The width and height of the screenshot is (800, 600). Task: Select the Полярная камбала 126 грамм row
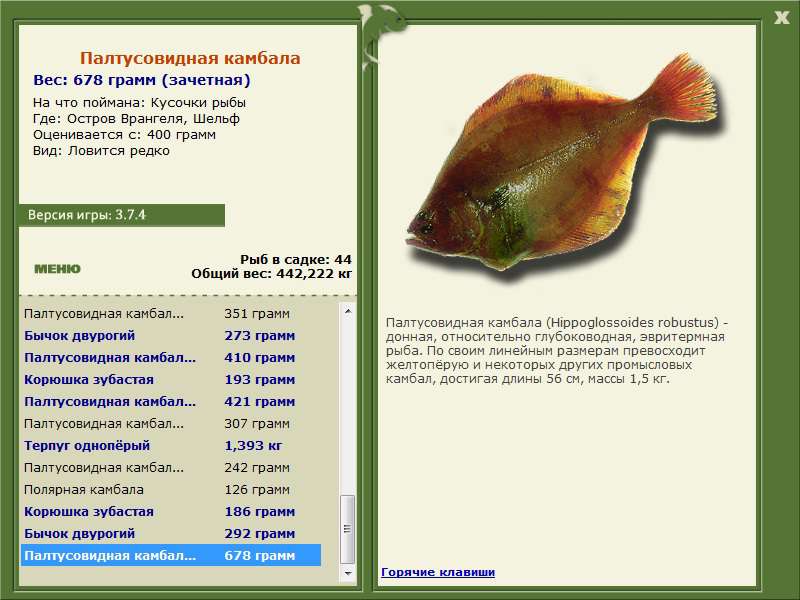click(x=160, y=490)
